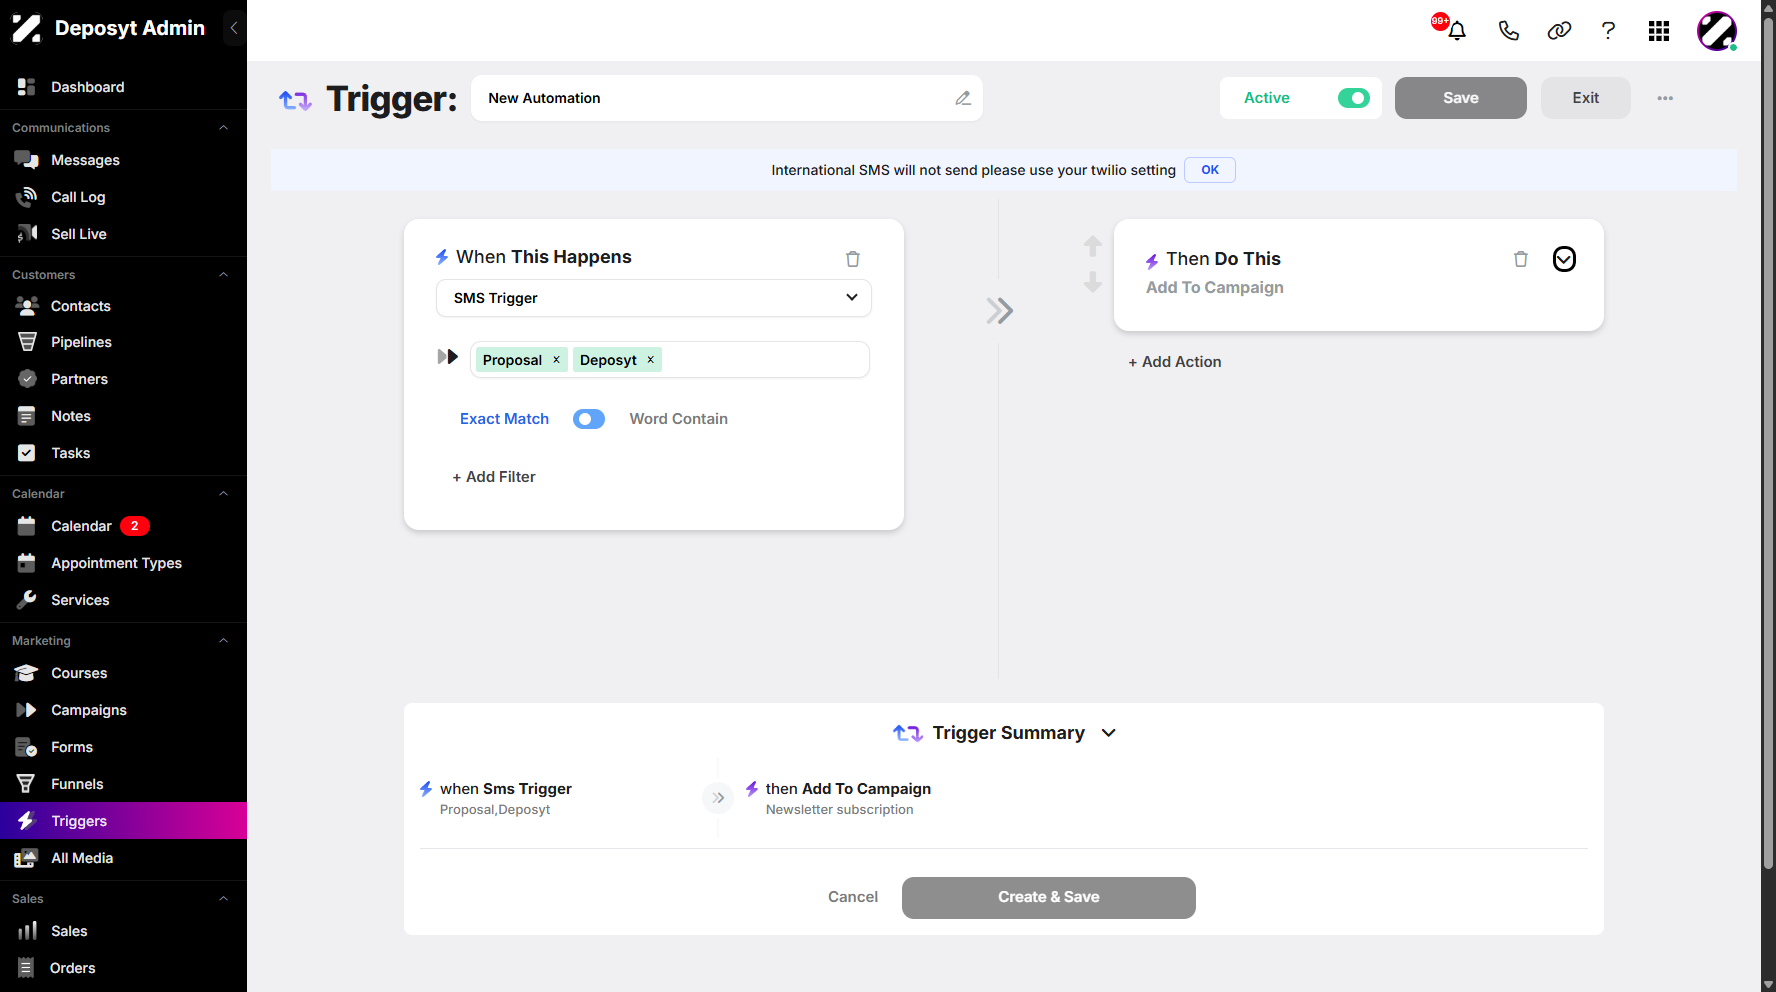The width and height of the screenshot is (1776, 992).
Task: Open the help question mark icon
Action: pyautogui.click(x=1608, y=31)
